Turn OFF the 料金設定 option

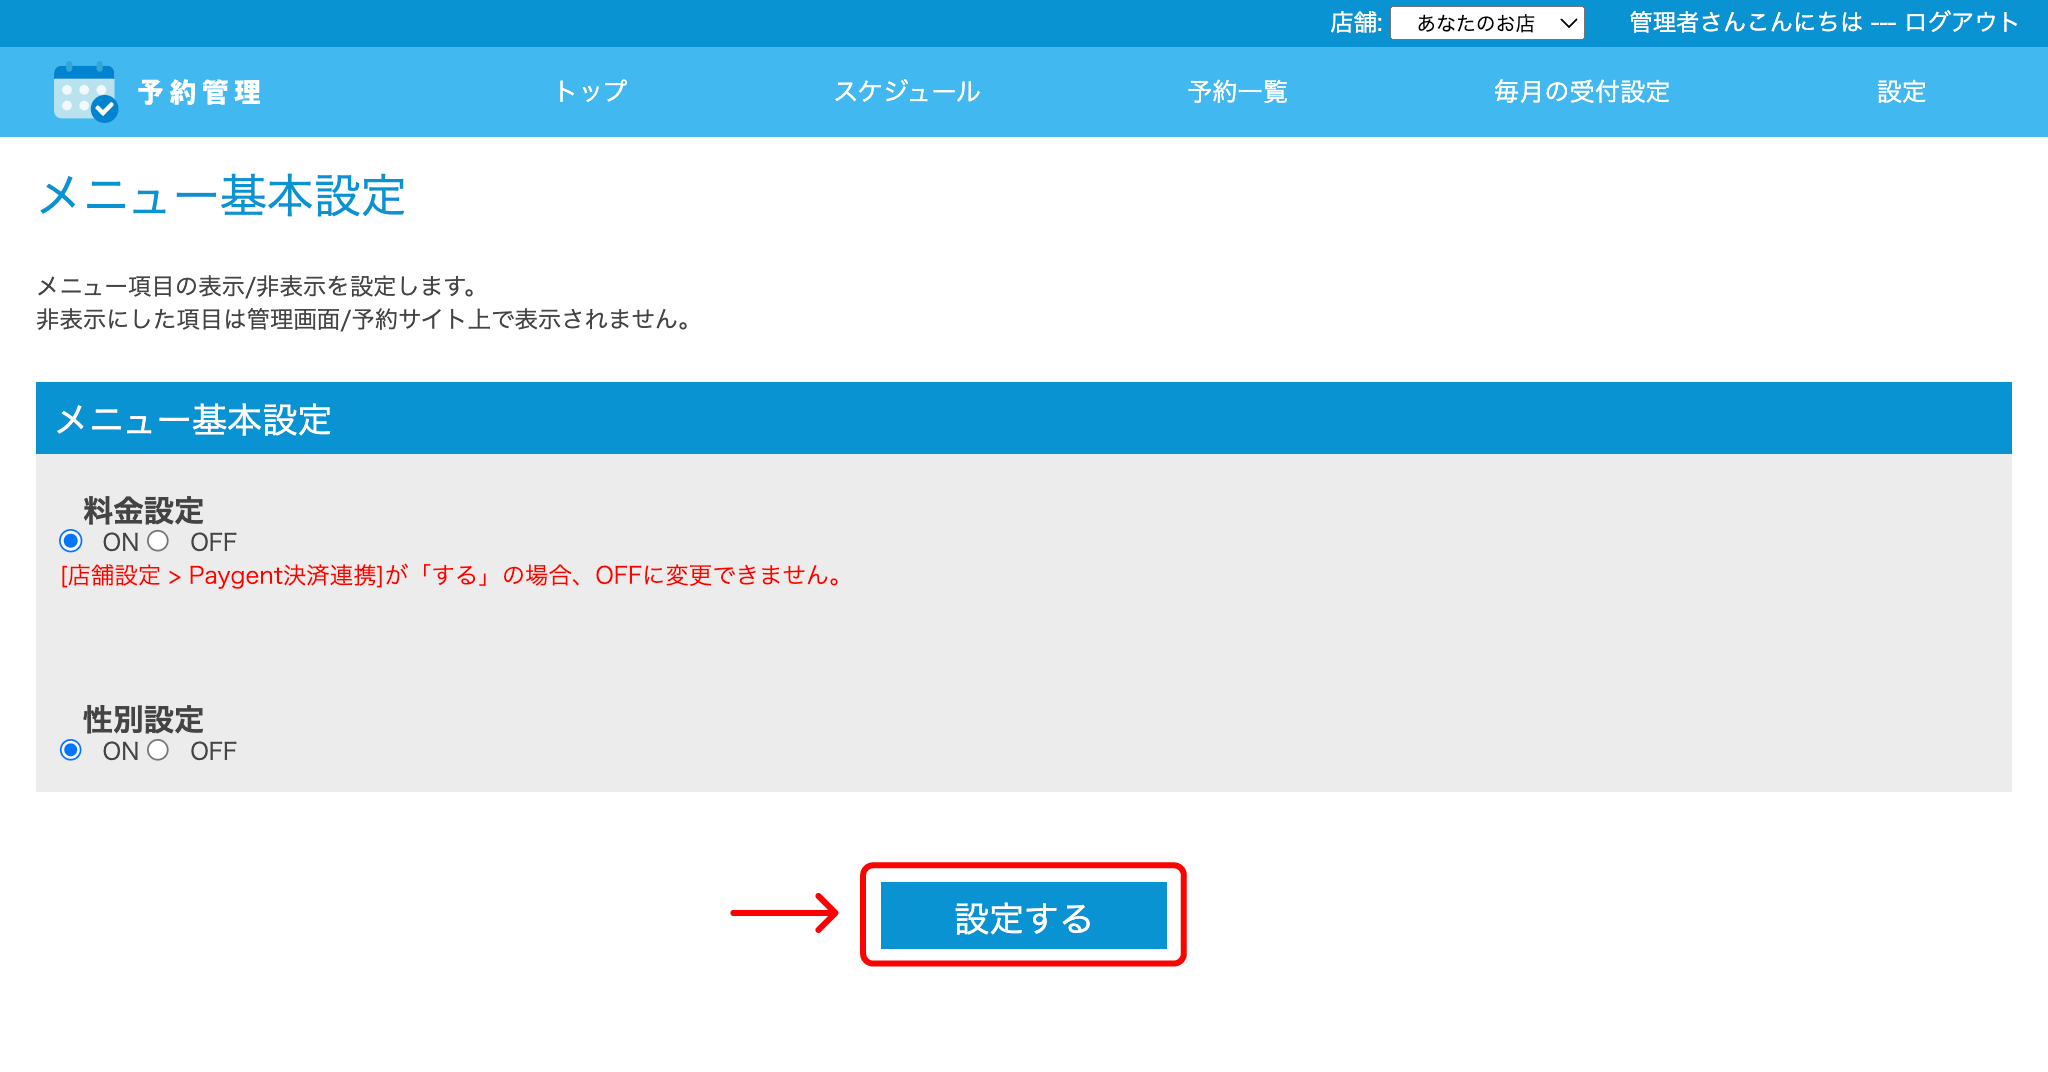point(157,541)
